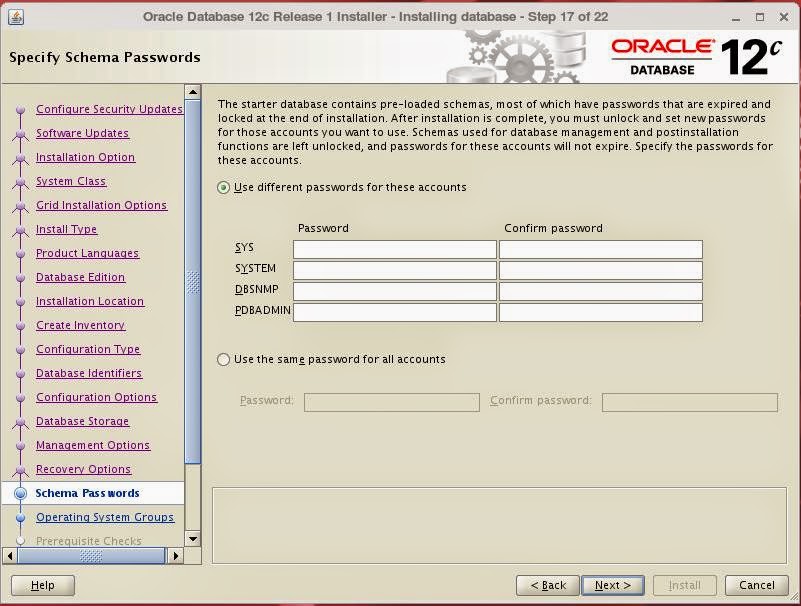Click the SYS confirm password field
Screen dimensions: 801x606
pos(601,249)
